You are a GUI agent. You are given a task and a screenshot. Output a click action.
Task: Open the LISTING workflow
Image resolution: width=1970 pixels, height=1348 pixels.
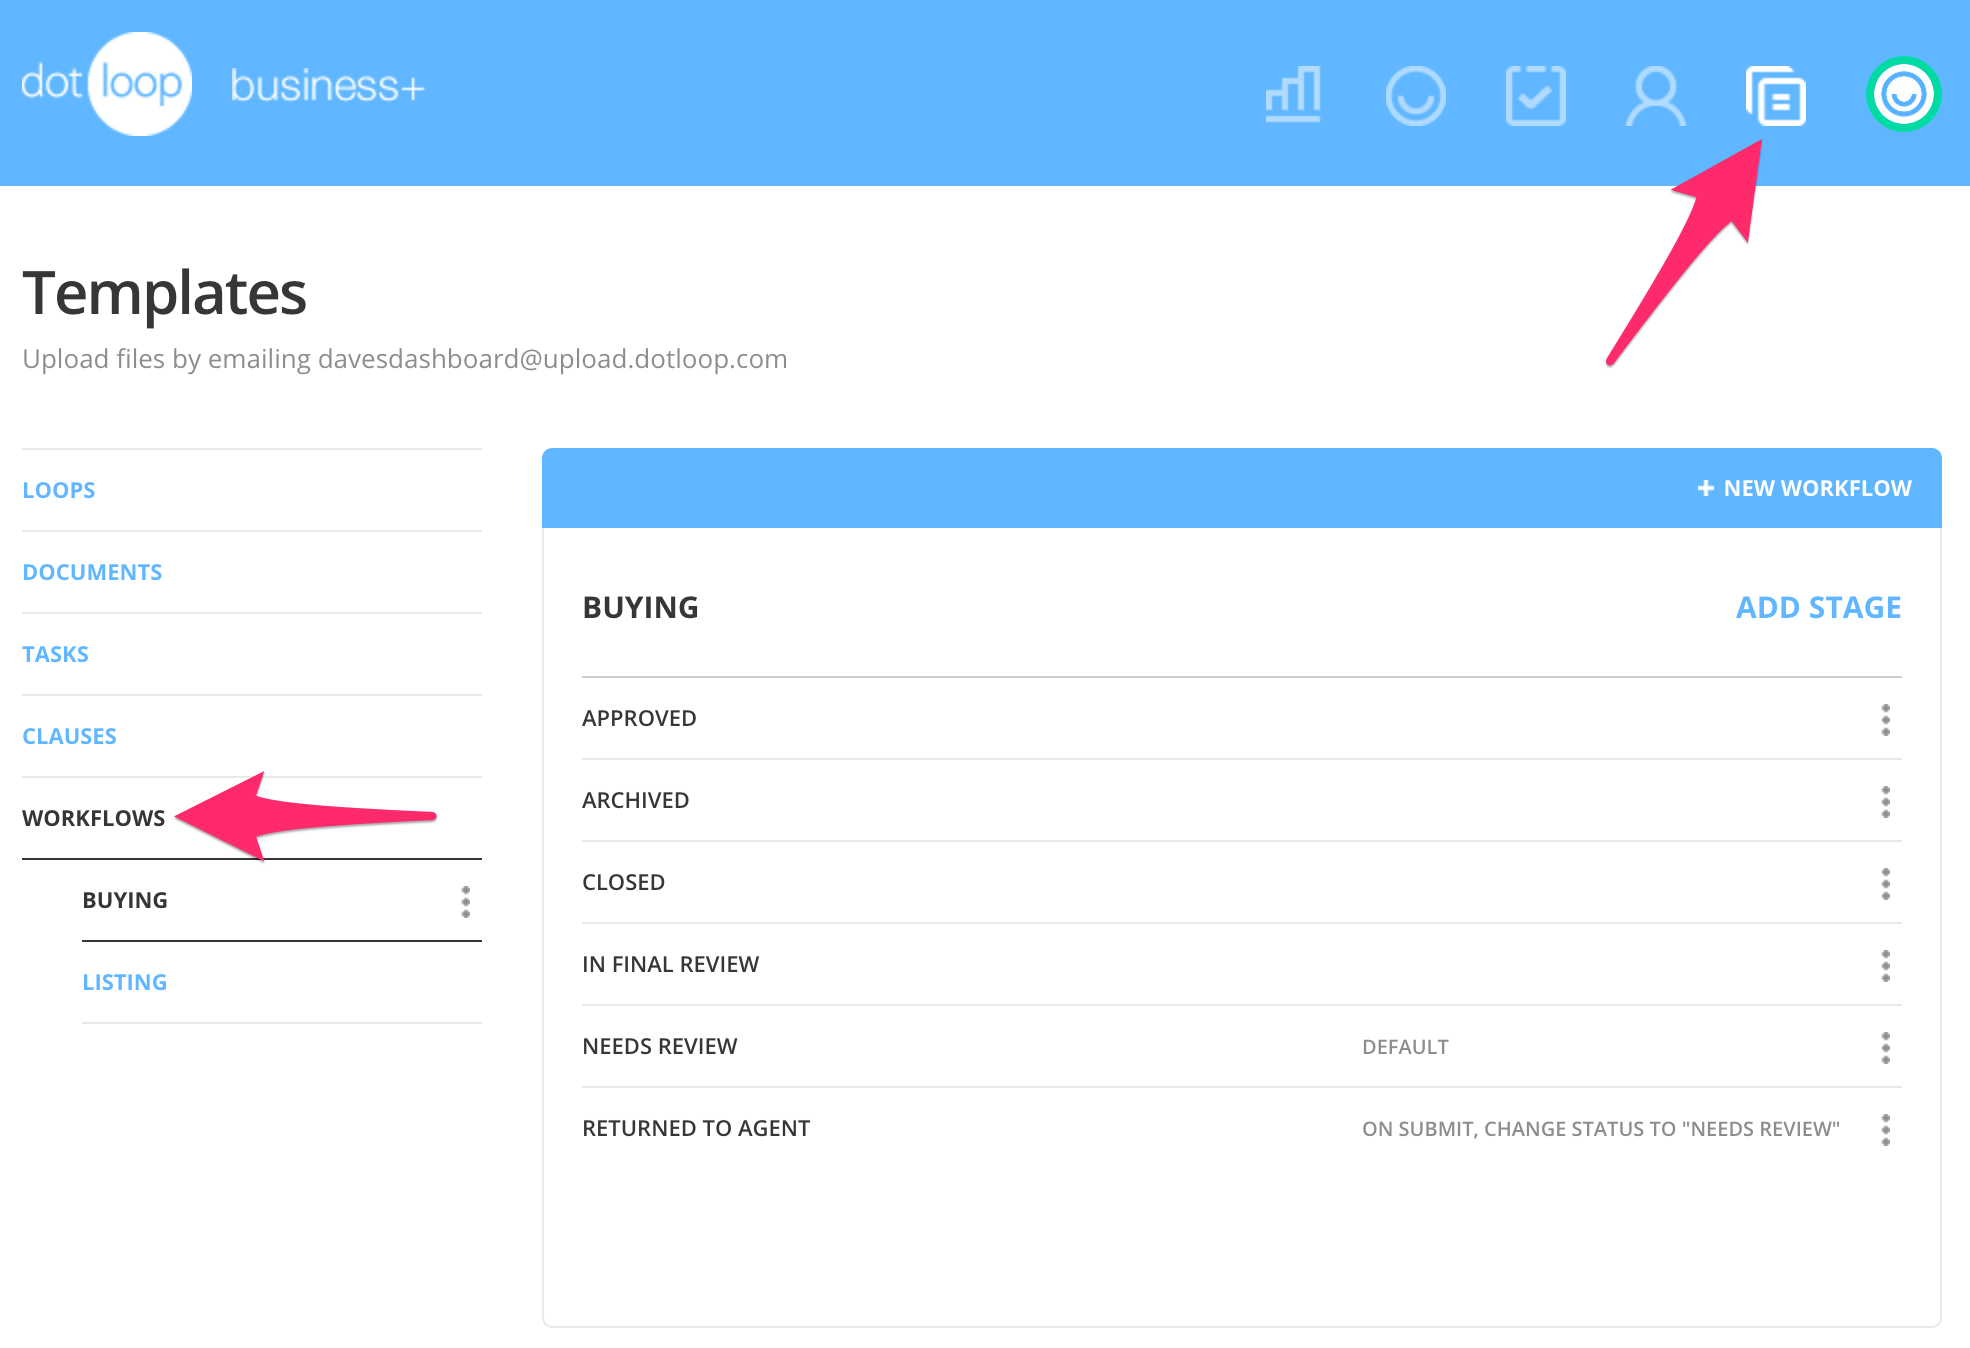pyautogui.click(x=125, y=981)
